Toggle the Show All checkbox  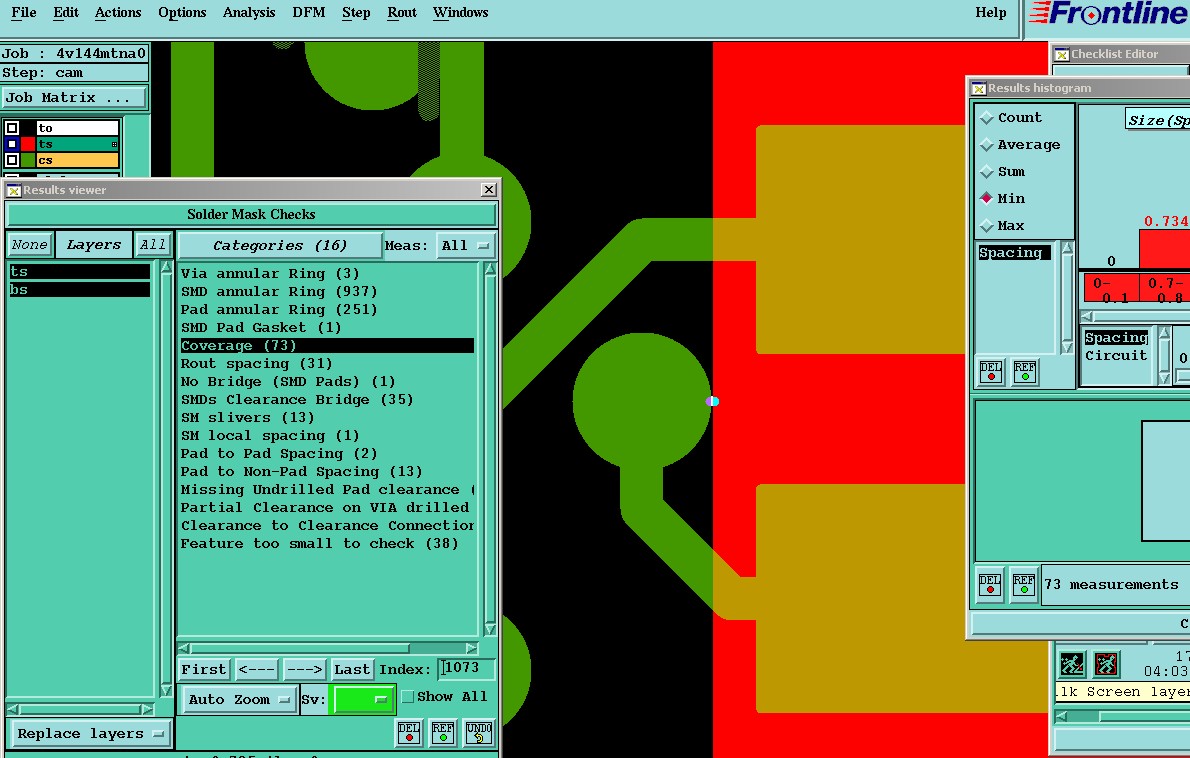[408, 697]
